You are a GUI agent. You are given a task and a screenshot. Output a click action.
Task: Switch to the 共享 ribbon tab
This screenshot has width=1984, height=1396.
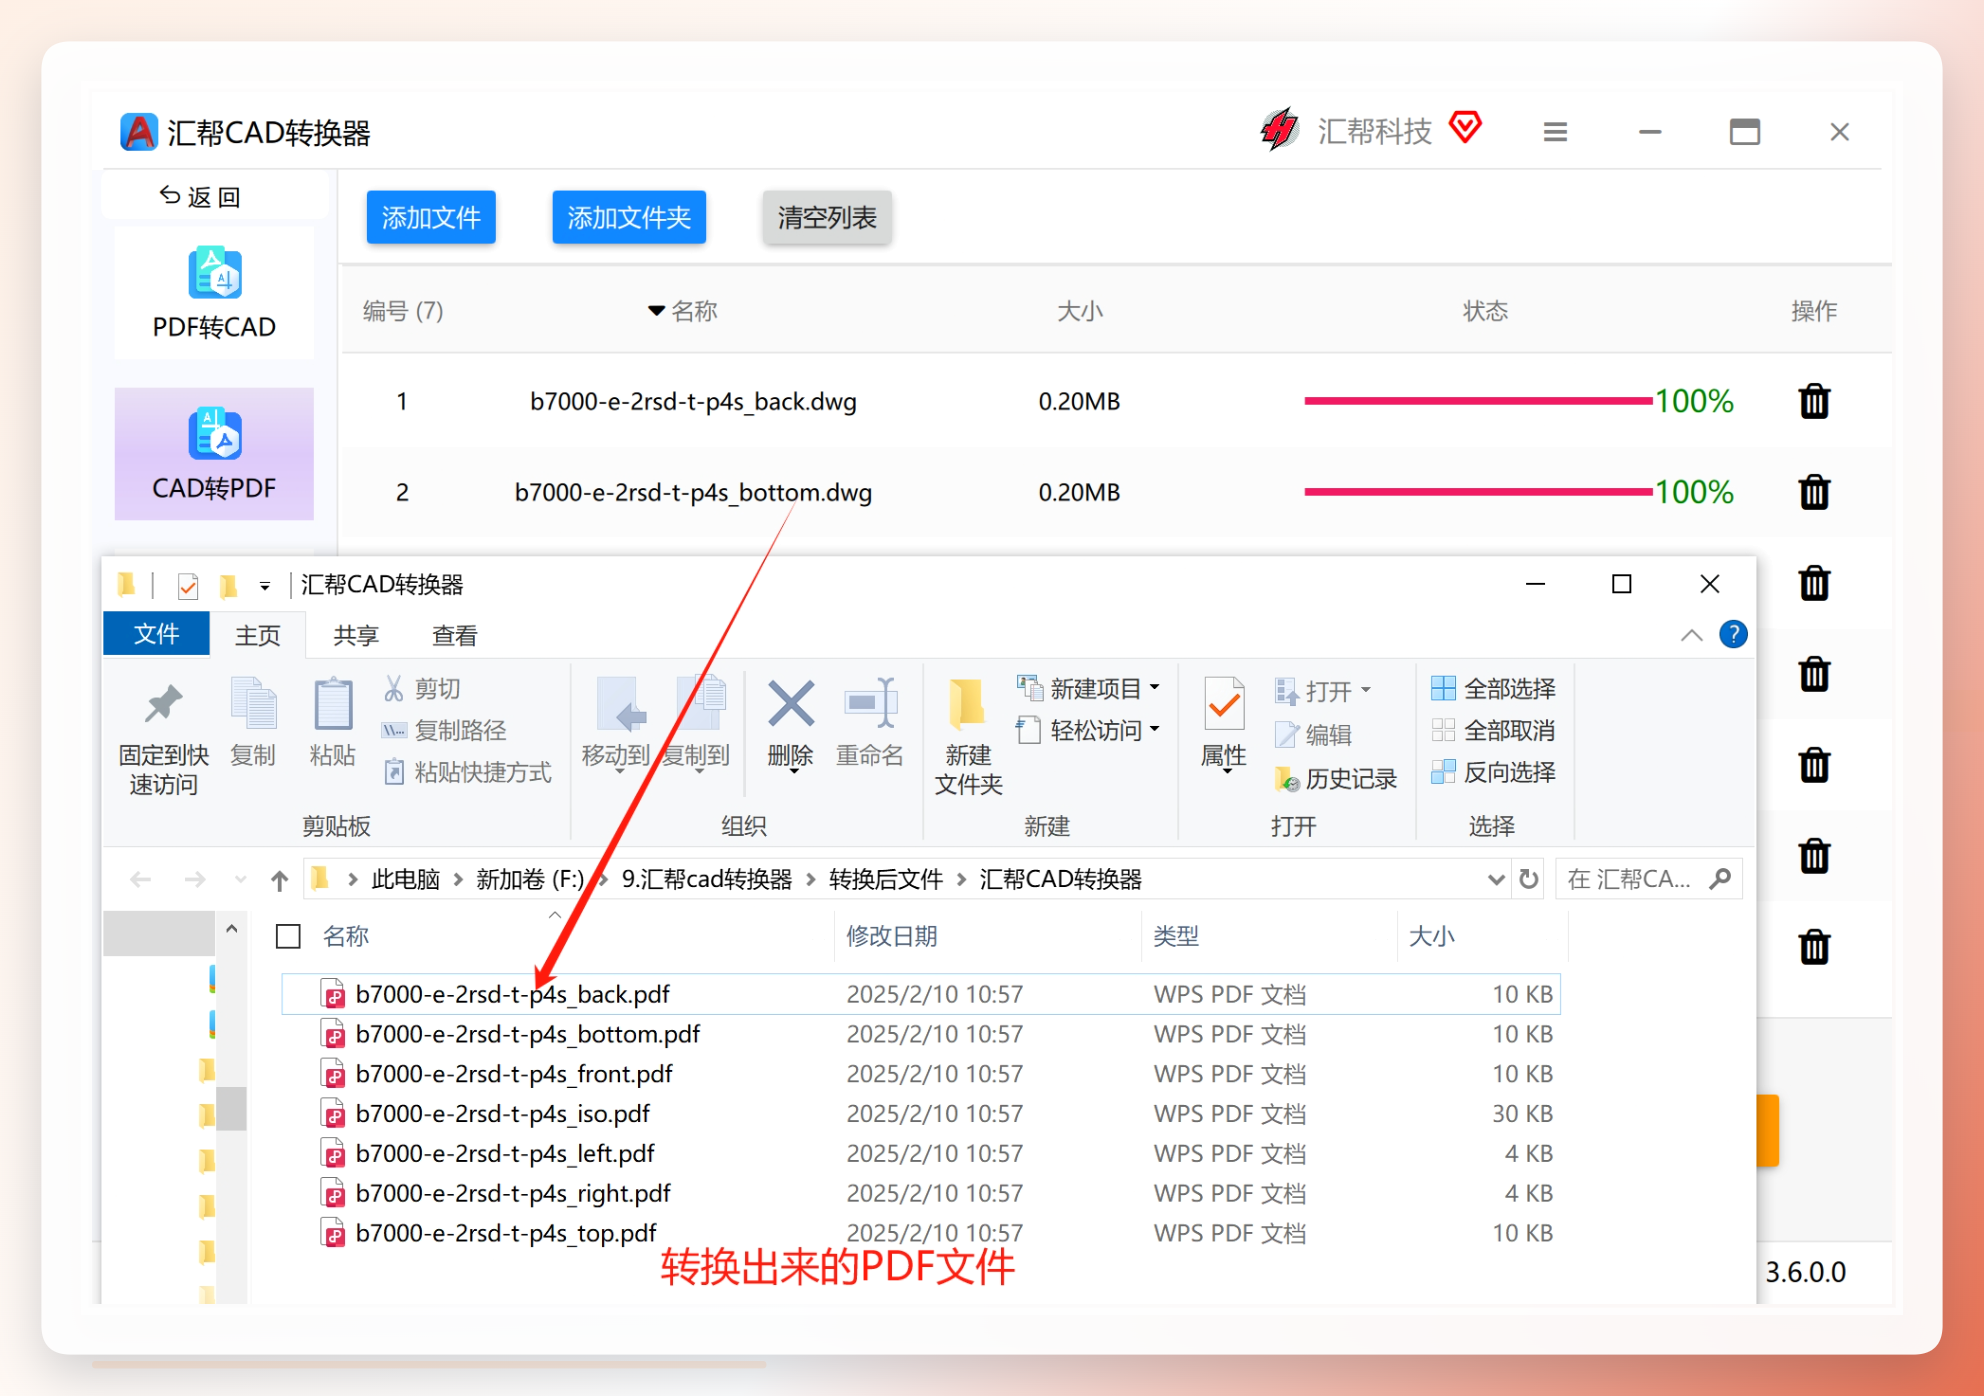point(356,635)
